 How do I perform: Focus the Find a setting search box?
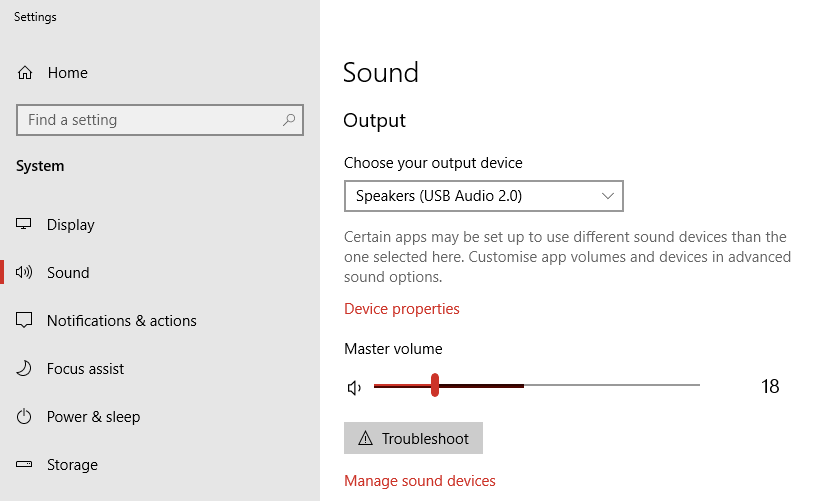point(150,120)
